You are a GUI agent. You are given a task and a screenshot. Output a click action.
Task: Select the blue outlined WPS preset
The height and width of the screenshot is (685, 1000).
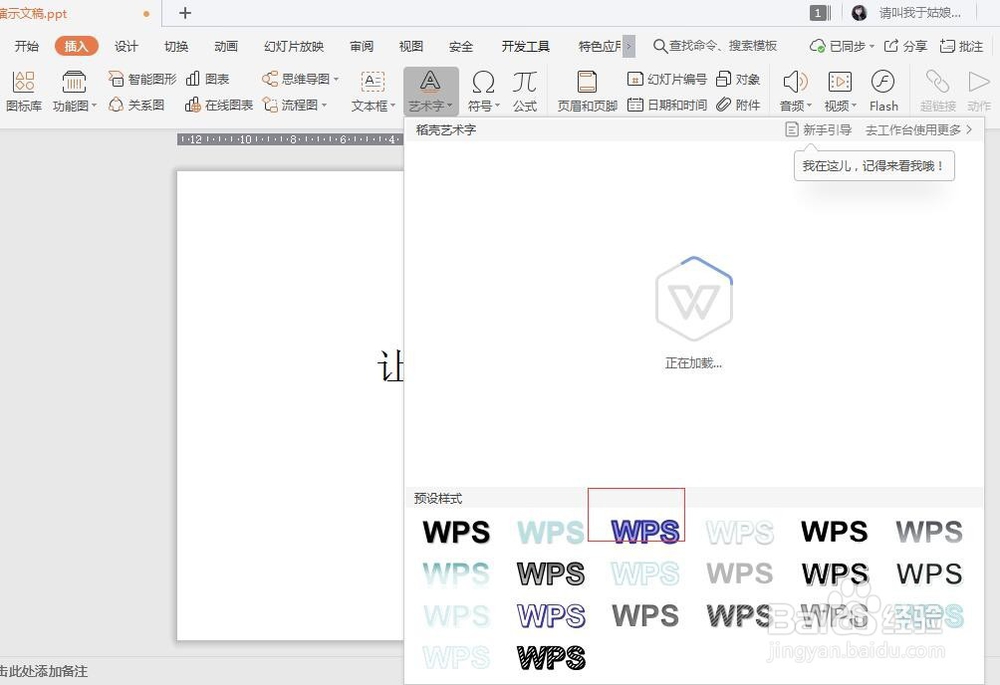click(645, 531)
